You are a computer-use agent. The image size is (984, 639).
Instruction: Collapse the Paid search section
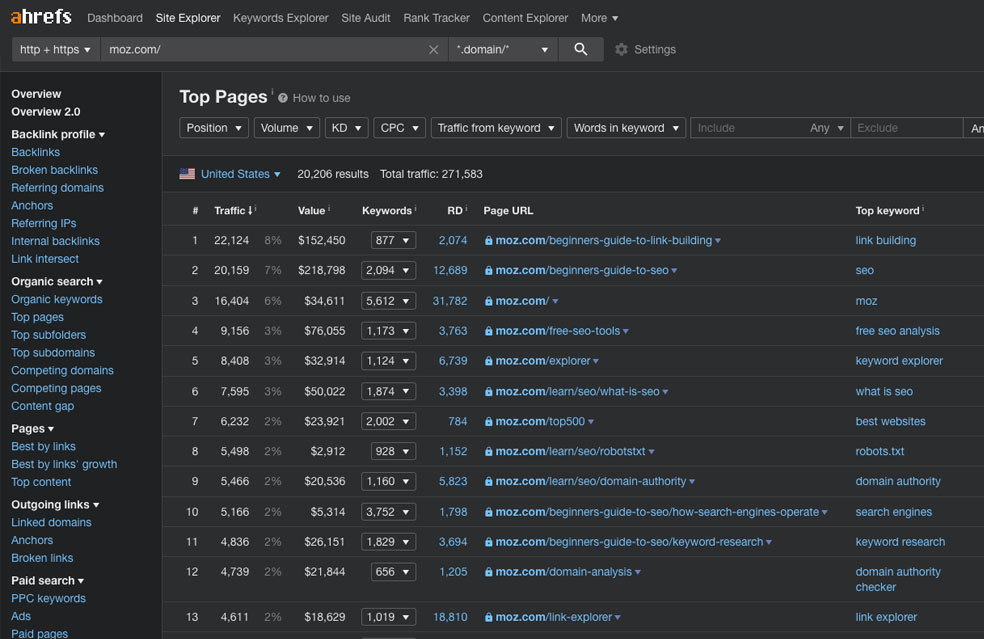pyautogui.click(x=48, y=581)
